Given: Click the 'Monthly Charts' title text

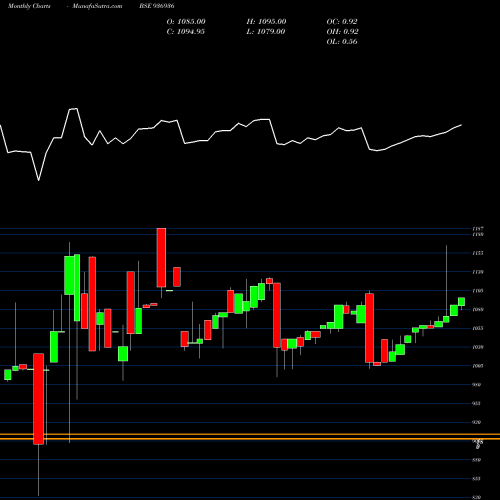Looking at the screenshot, I should tap(29, 6).
